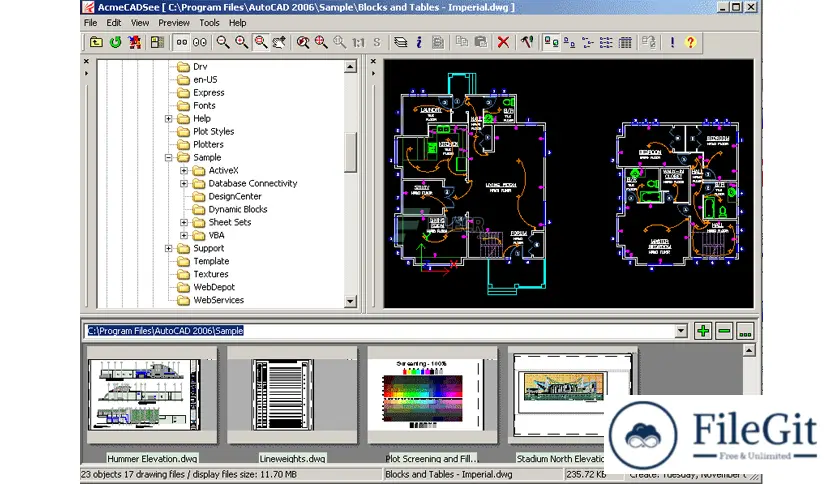Click the paste clipboard icon

(480, 42)
